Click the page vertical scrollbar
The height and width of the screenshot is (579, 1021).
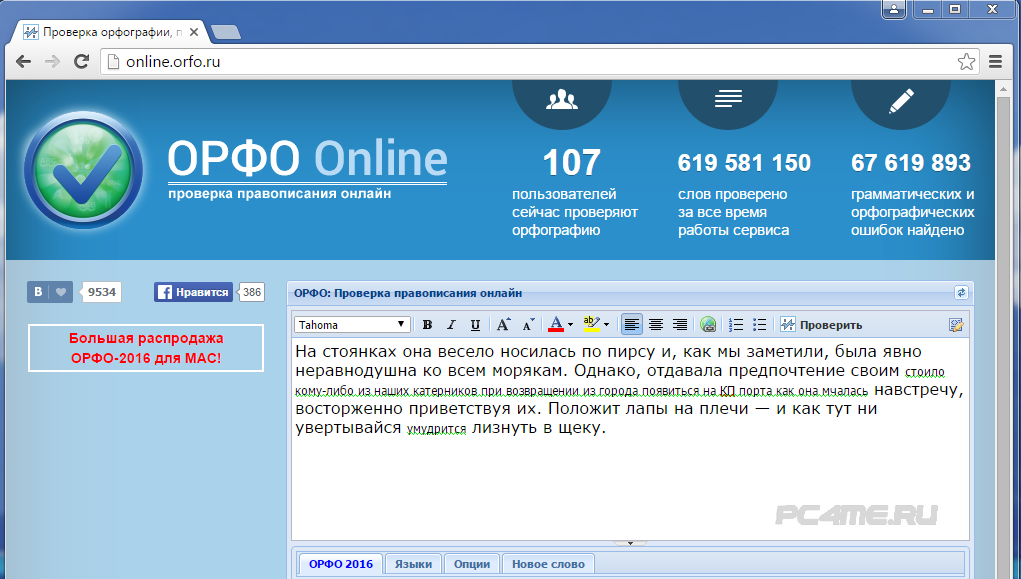pyautogui.click(x=1003, y=335)
